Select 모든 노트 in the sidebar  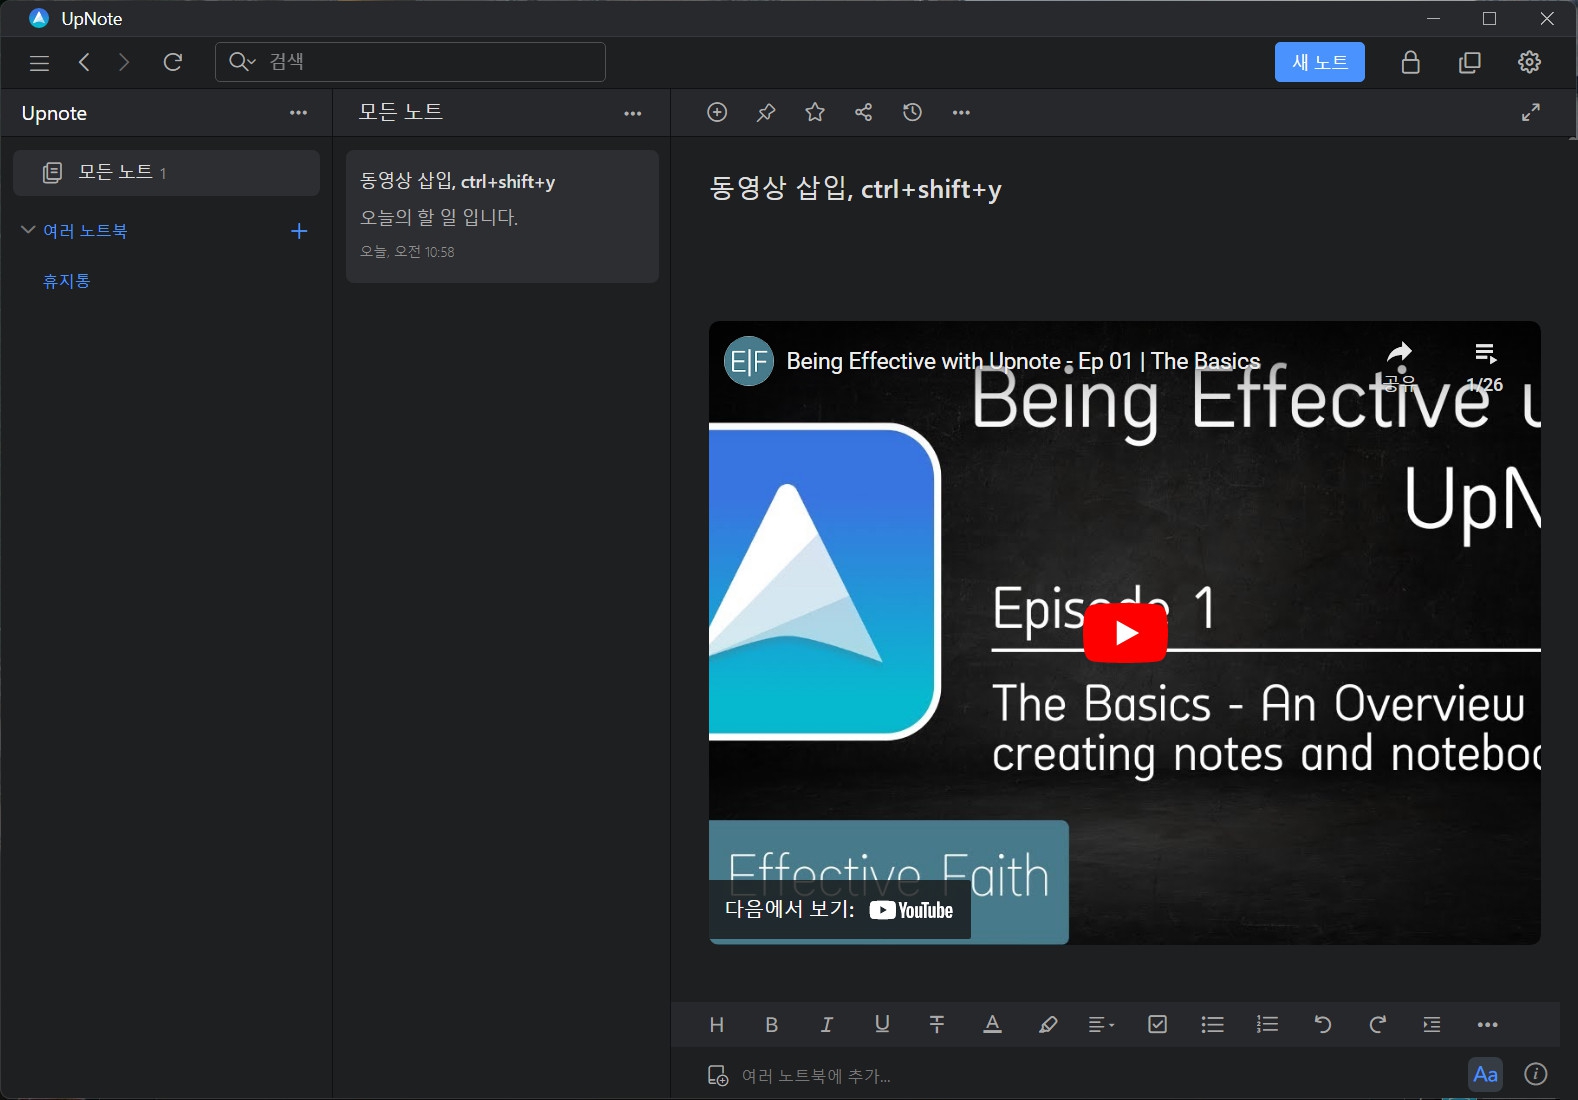[x=166, y=173]
